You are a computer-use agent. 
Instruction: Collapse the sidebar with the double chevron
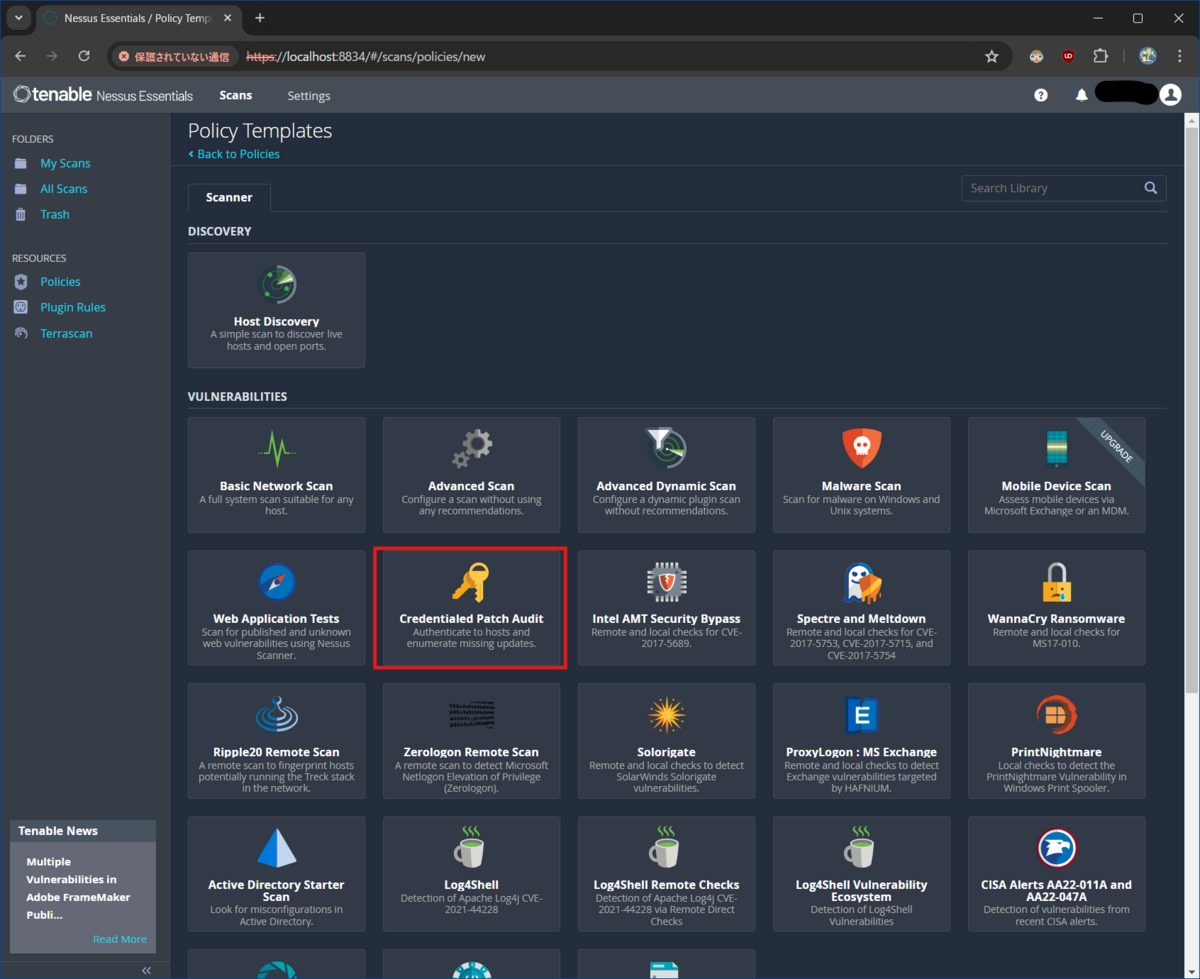(146, 970)
